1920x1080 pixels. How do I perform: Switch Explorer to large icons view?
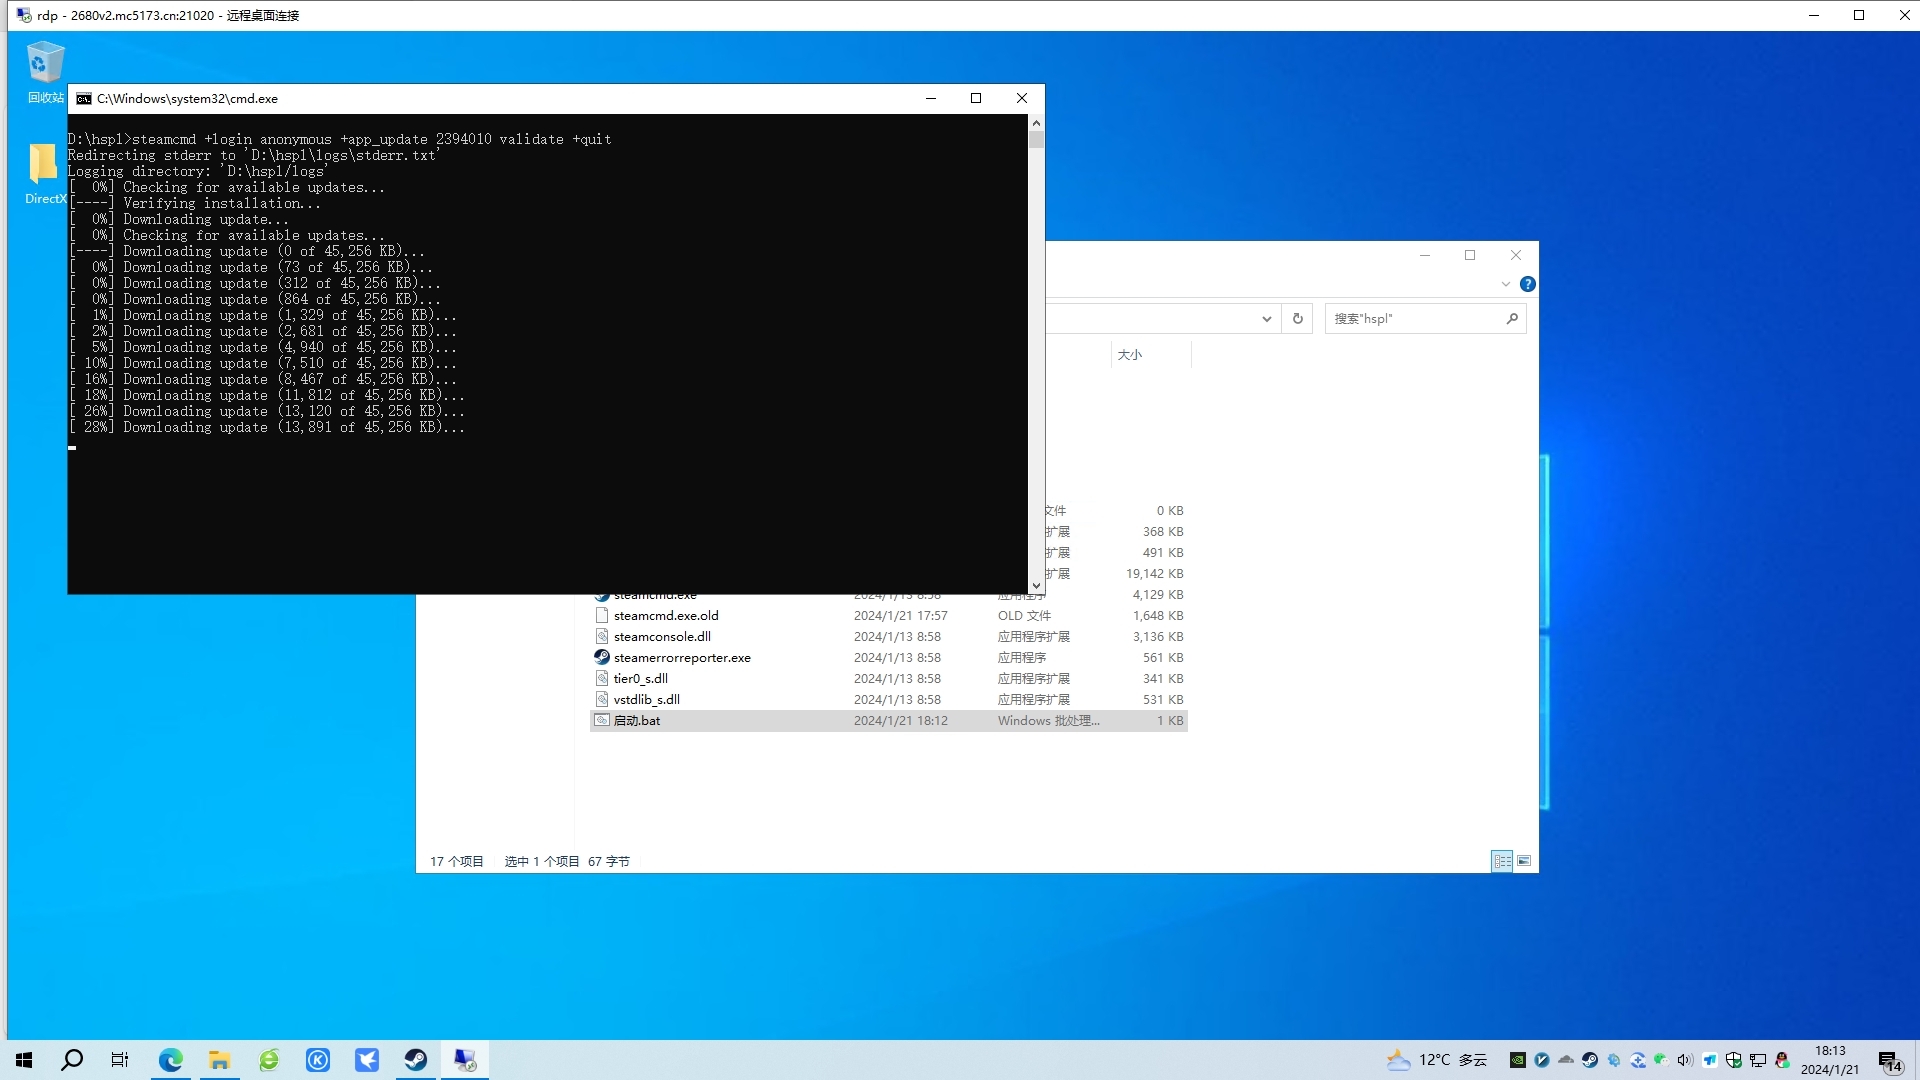pos(1524,861)
